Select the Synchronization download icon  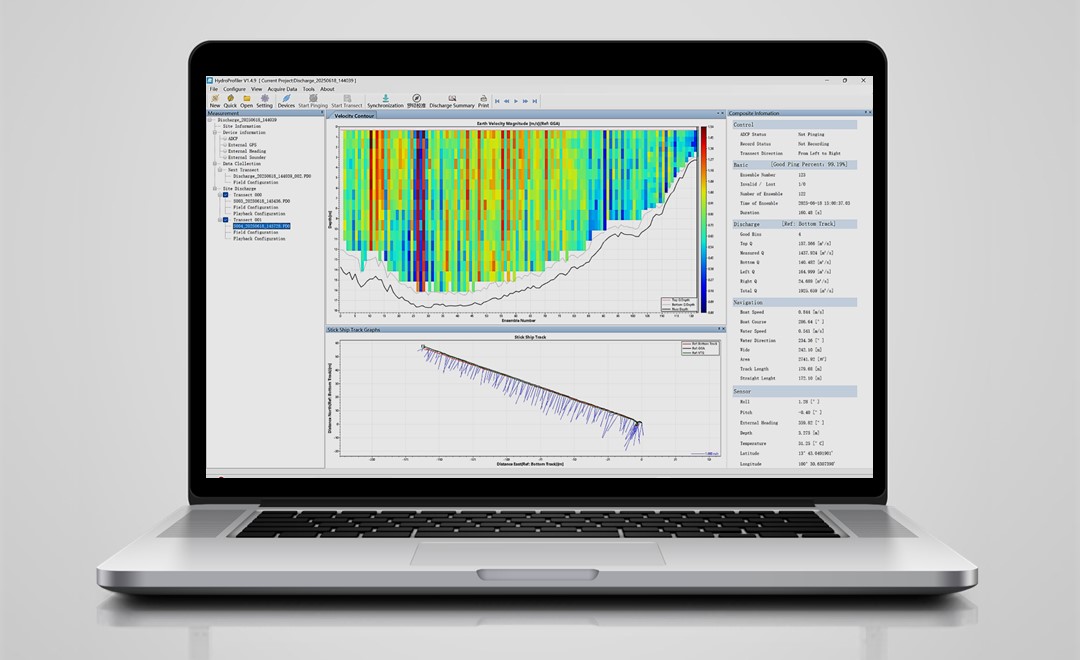tap(386, 99)
